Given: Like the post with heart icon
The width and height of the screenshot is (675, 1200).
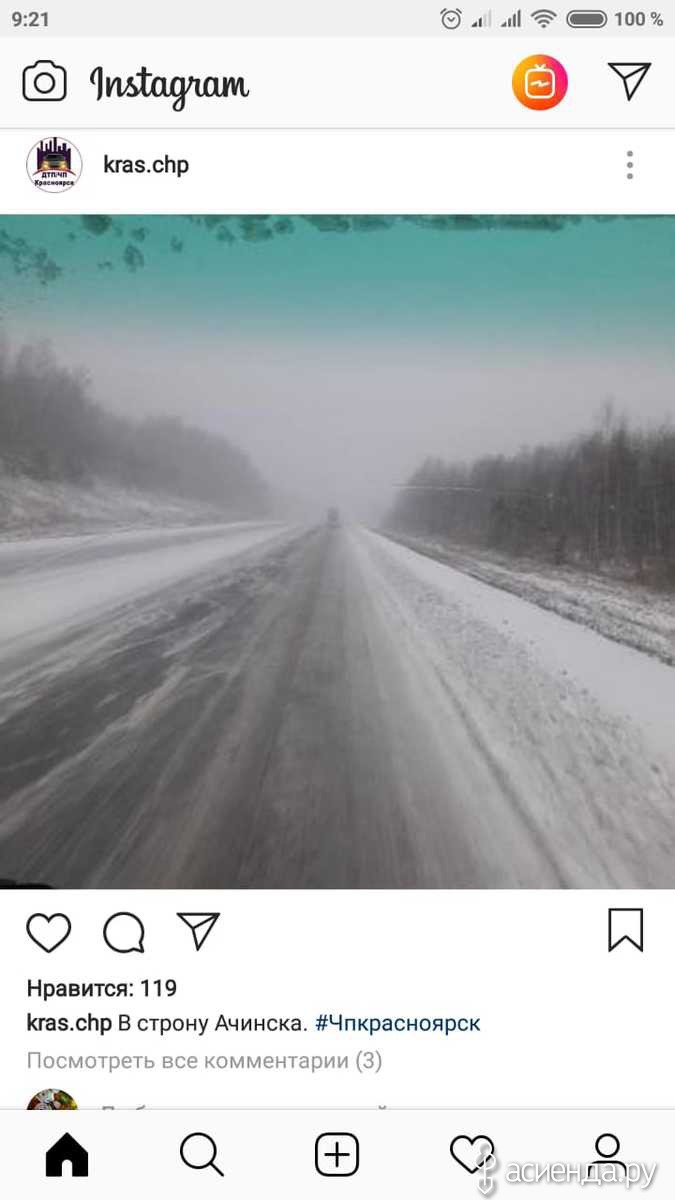Looking at the screenshot, I should tap(49, 932).
